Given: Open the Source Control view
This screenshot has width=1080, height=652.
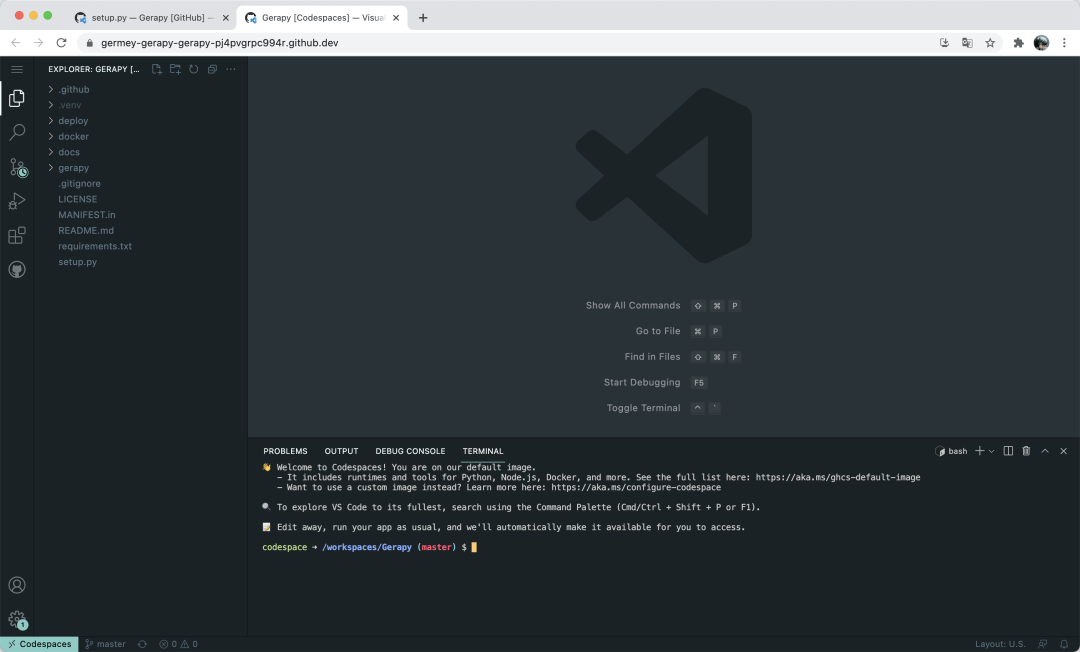Looking at the screenshot, I should [x=16, y=167].
